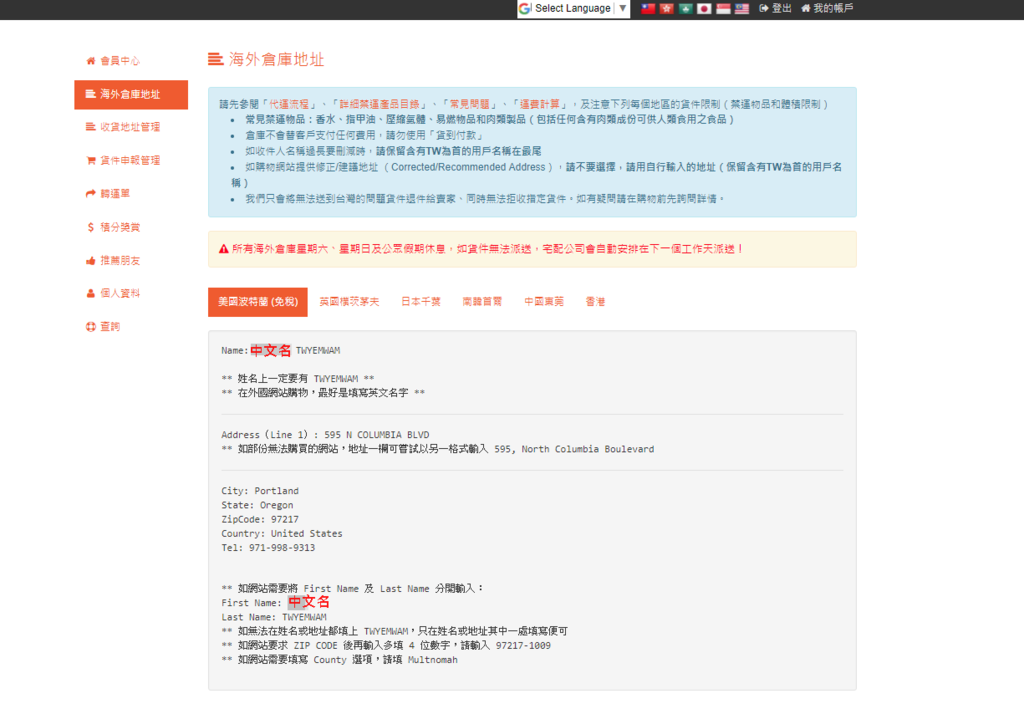Open 個人資料 in sidebar

coord(120,294)
